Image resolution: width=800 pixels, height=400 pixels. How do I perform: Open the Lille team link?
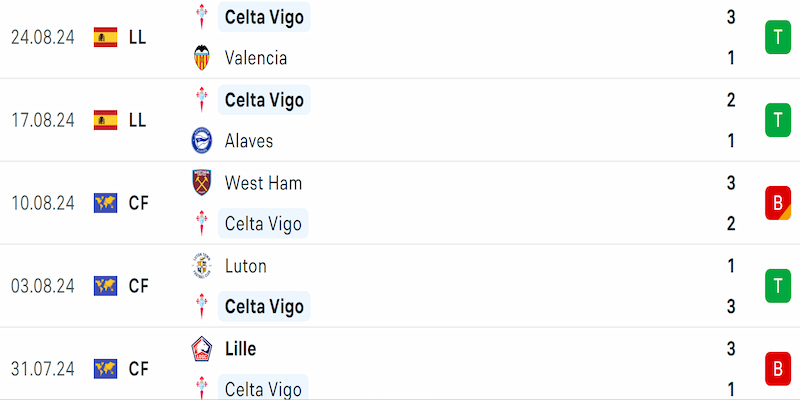tap(240, 349)
